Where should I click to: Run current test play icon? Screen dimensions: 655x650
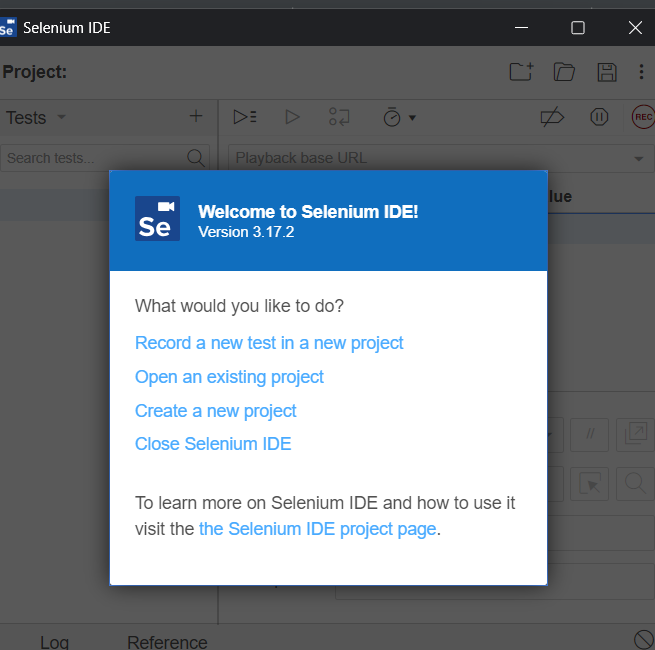292,117
